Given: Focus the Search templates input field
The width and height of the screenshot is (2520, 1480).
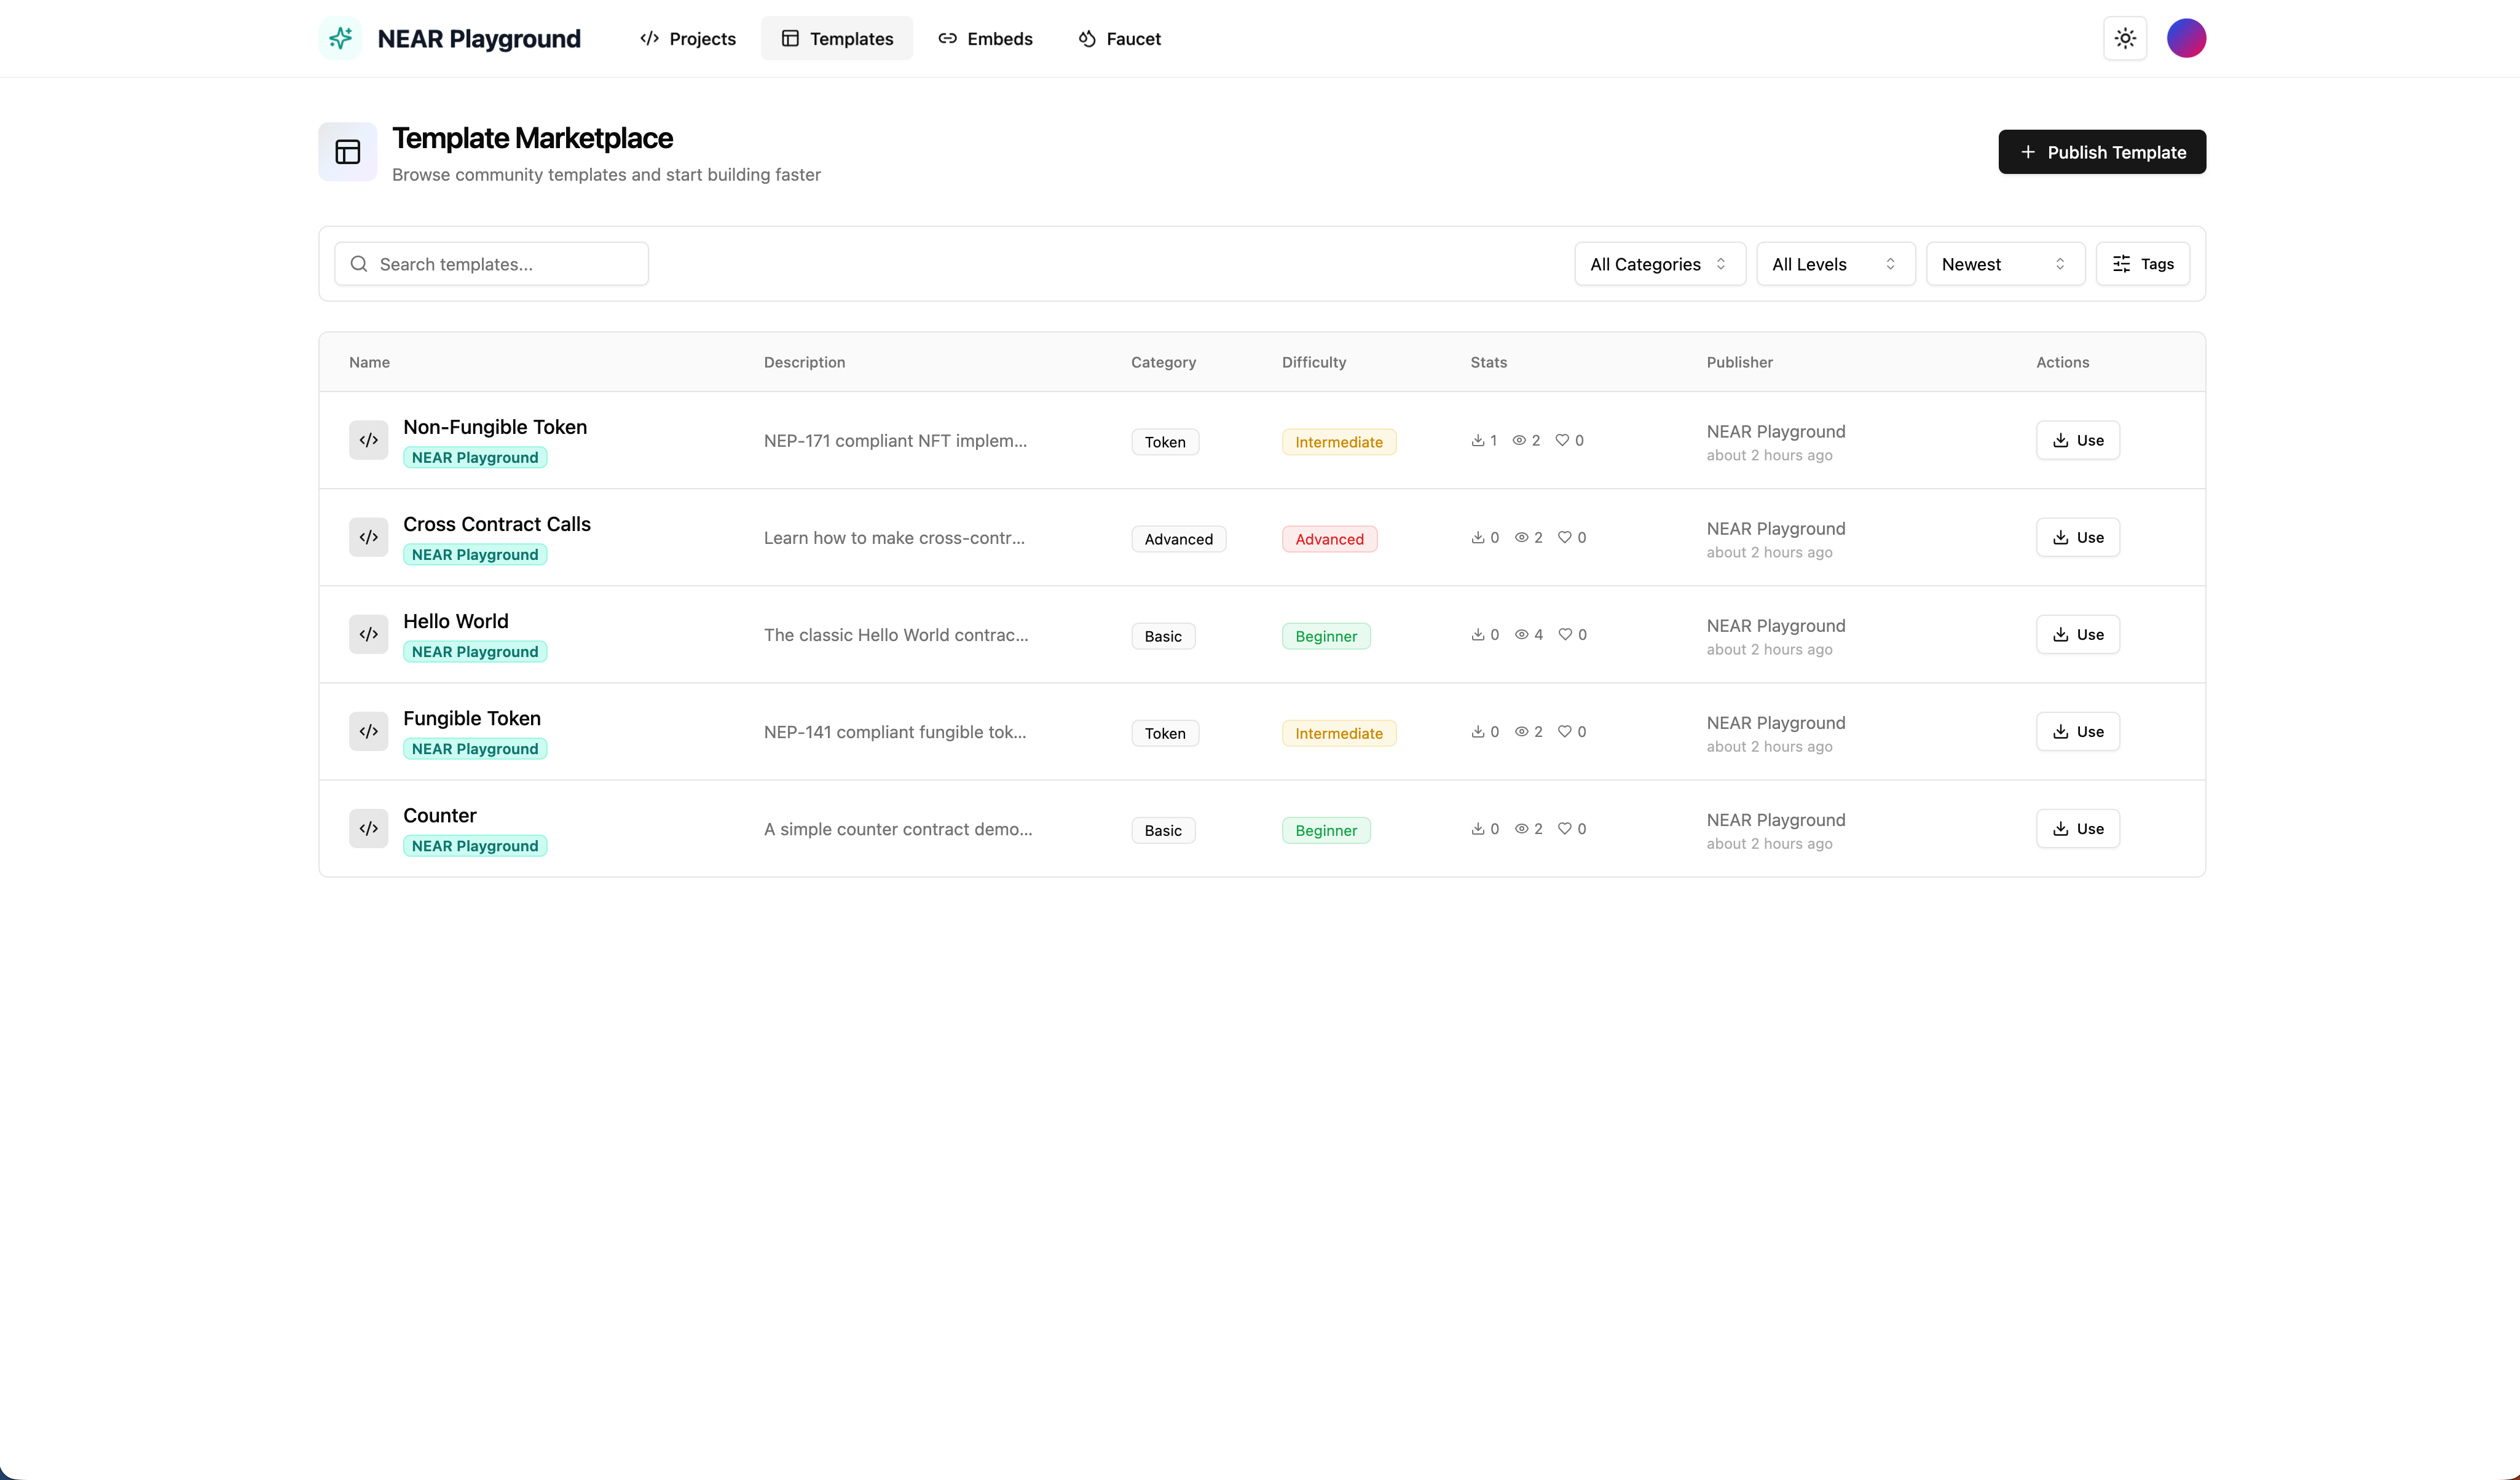Looking at the screenshot, I should click(x=491, y=264).
